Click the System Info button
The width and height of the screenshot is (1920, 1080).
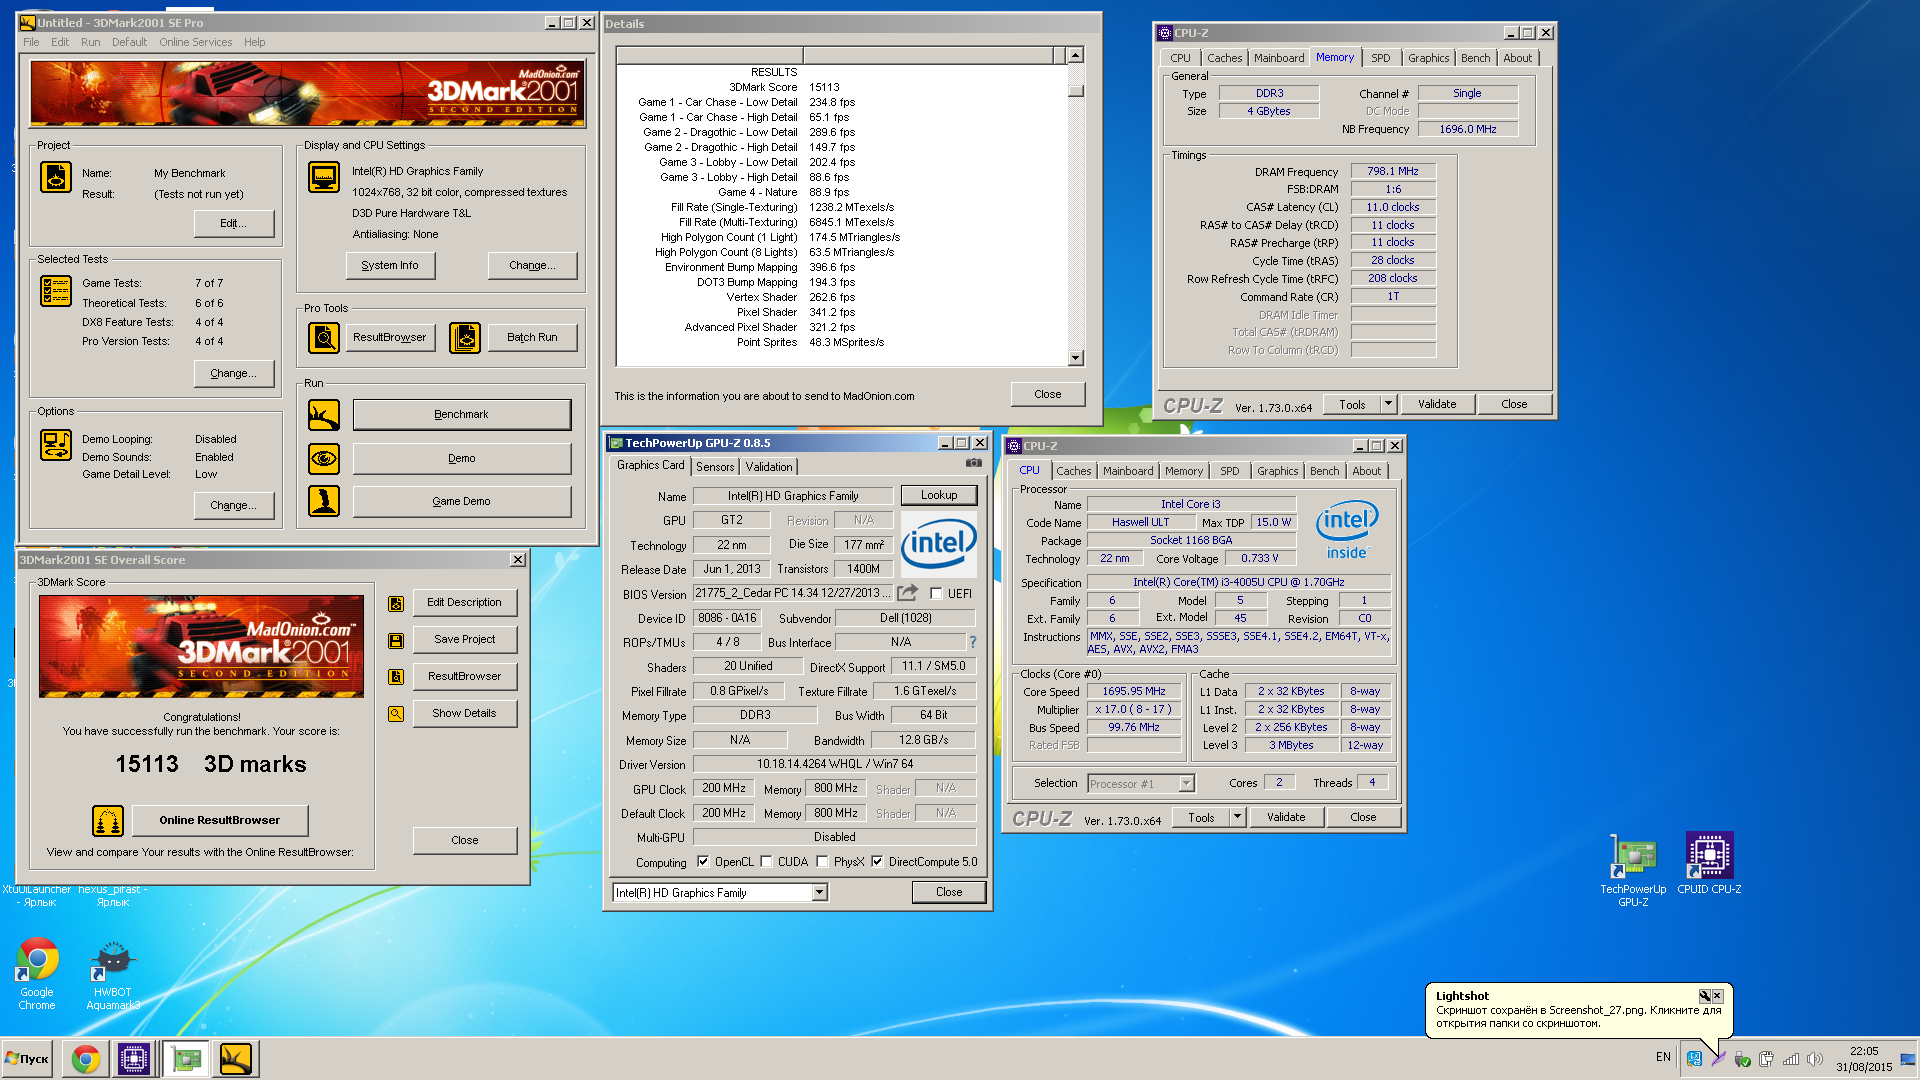pyautogui.click(x=390, y=266)
